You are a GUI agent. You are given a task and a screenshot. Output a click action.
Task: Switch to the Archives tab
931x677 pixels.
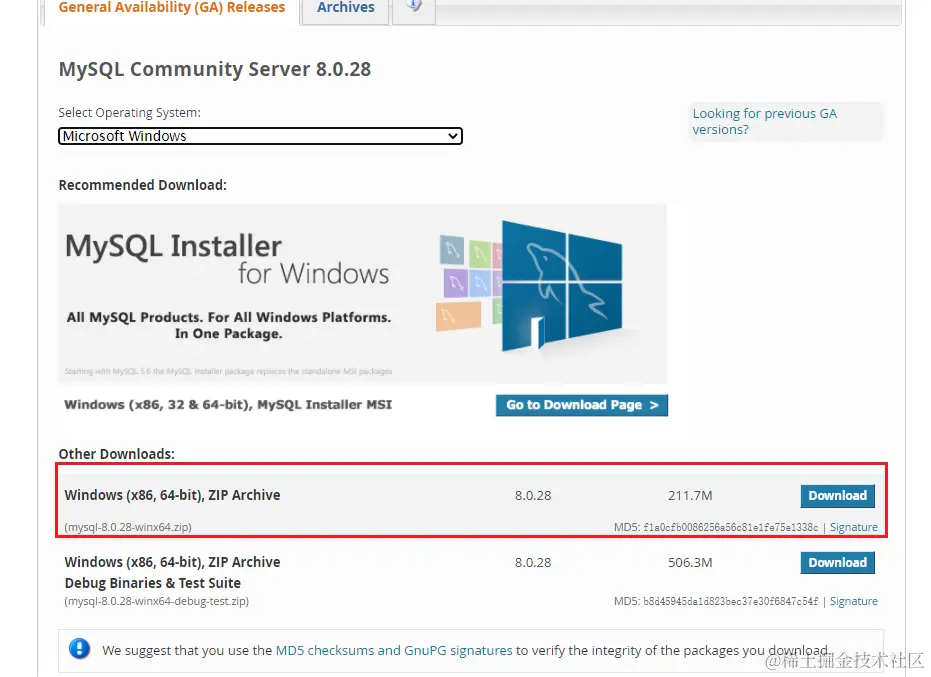346,8
